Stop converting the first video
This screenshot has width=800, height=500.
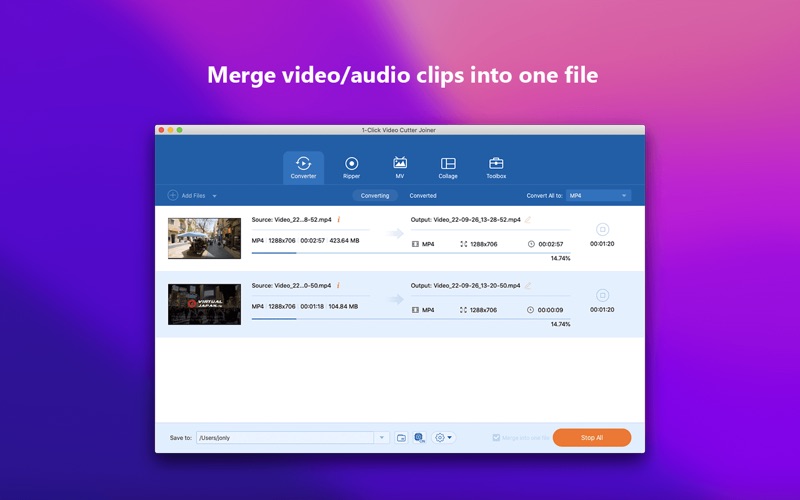coord(602,230)
